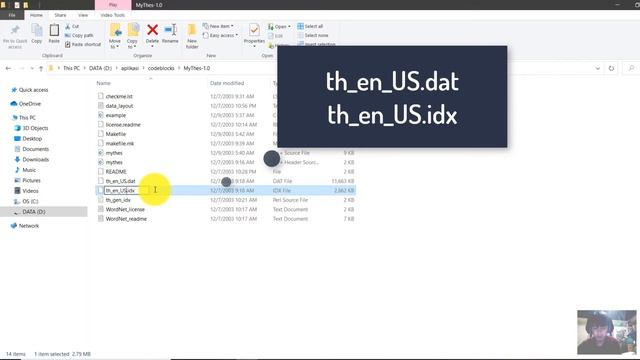This screenshot has height=360, width=640.
Task: Open the File tab
Action: (x=12, y=15)
